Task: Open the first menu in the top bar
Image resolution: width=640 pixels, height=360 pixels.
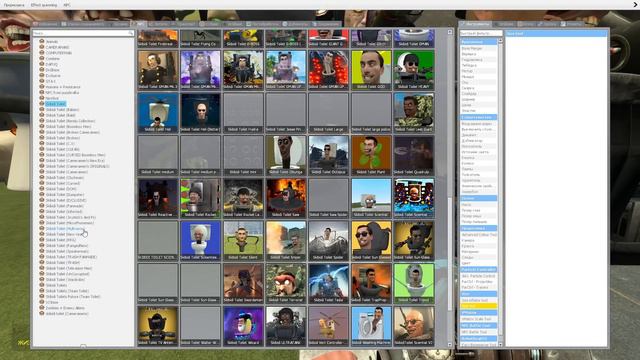Action: click(14, 5)
